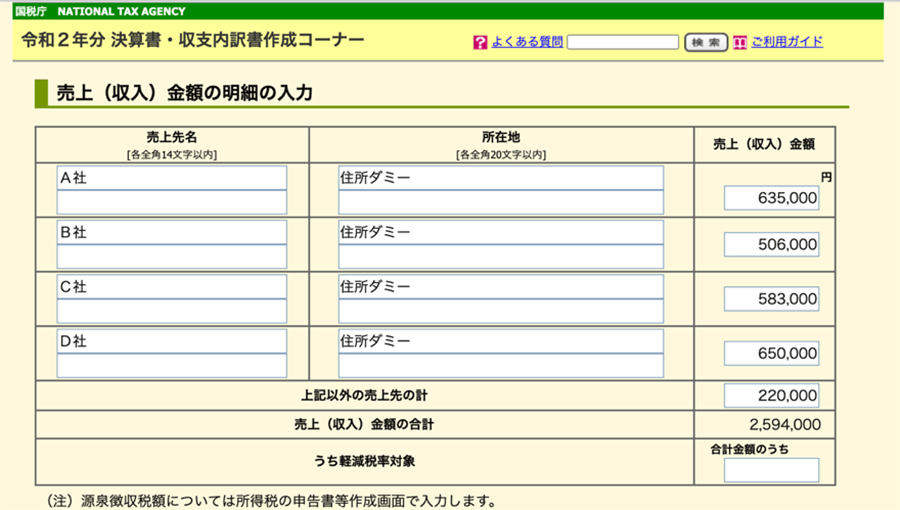
Task: Select the empty second name line under A社
Action: coord(172,203)
